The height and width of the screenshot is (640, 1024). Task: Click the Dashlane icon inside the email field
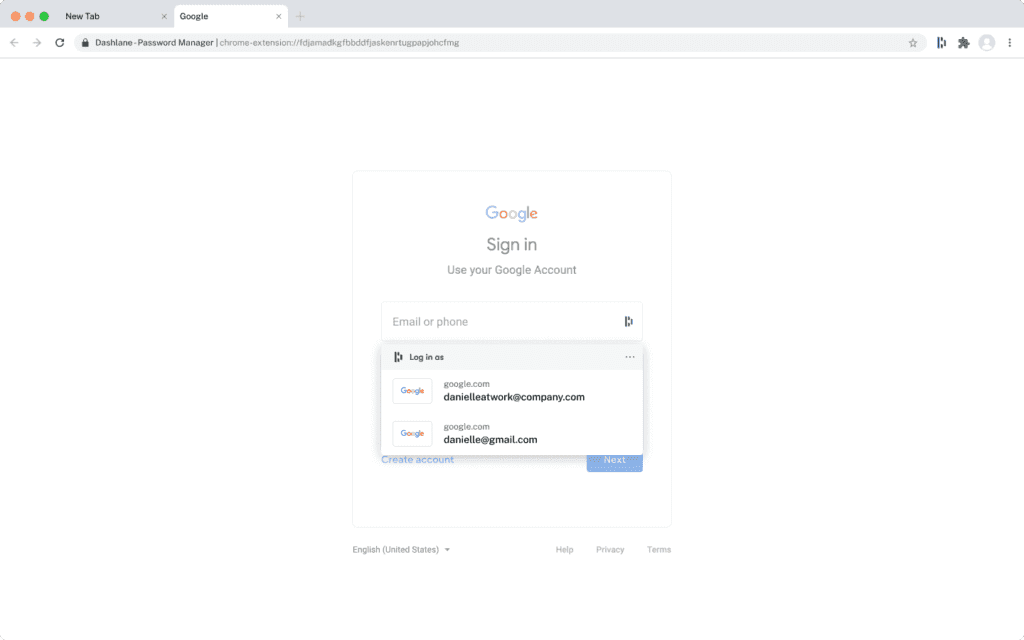(x=628, y=321)
